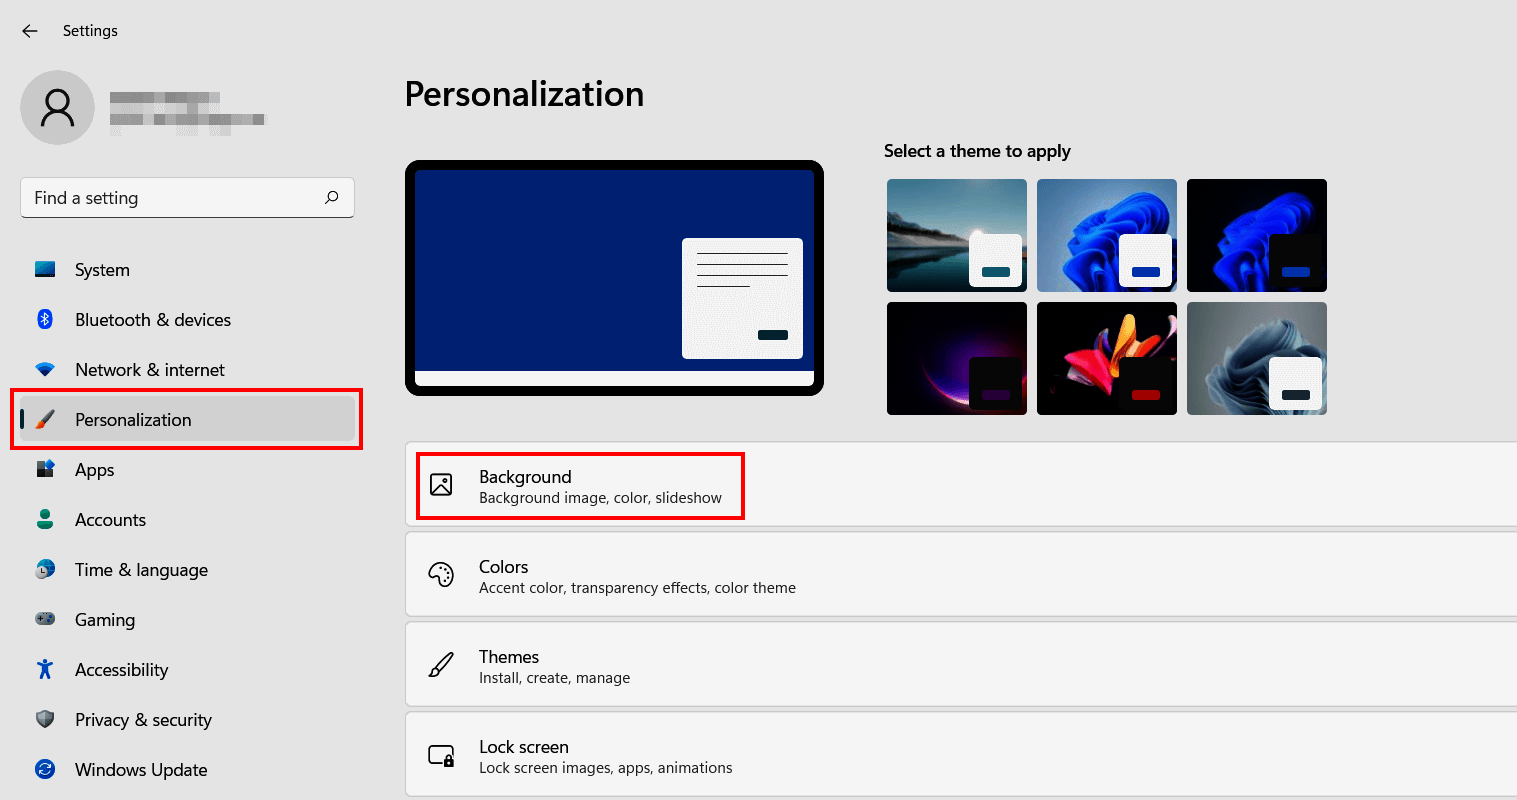Open the Time & language clock icon
Screen dimensions: 1517x800
[x=45, y=569]
